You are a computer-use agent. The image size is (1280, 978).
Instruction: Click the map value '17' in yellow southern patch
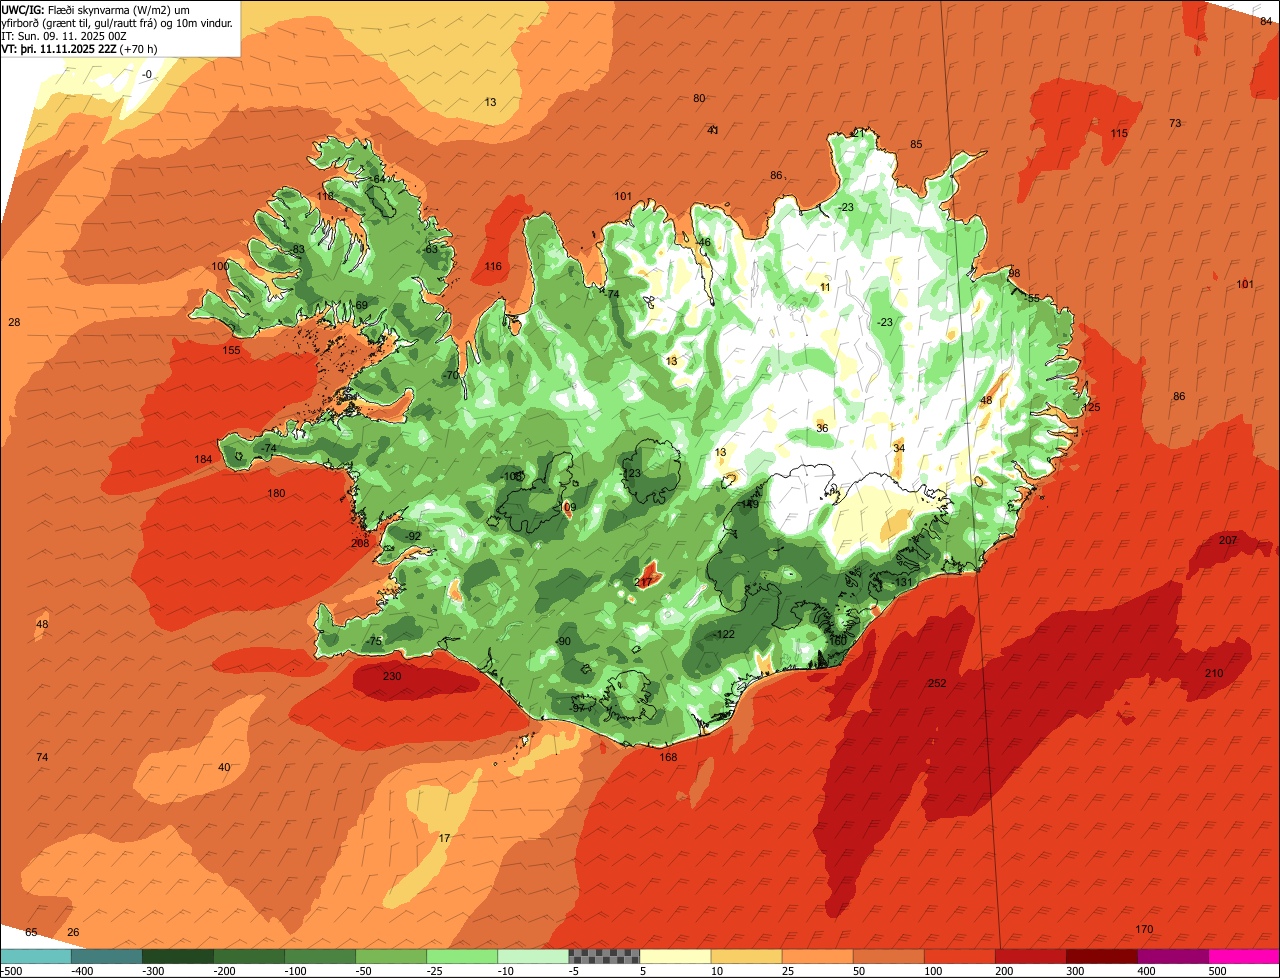[x=445, y=838]
